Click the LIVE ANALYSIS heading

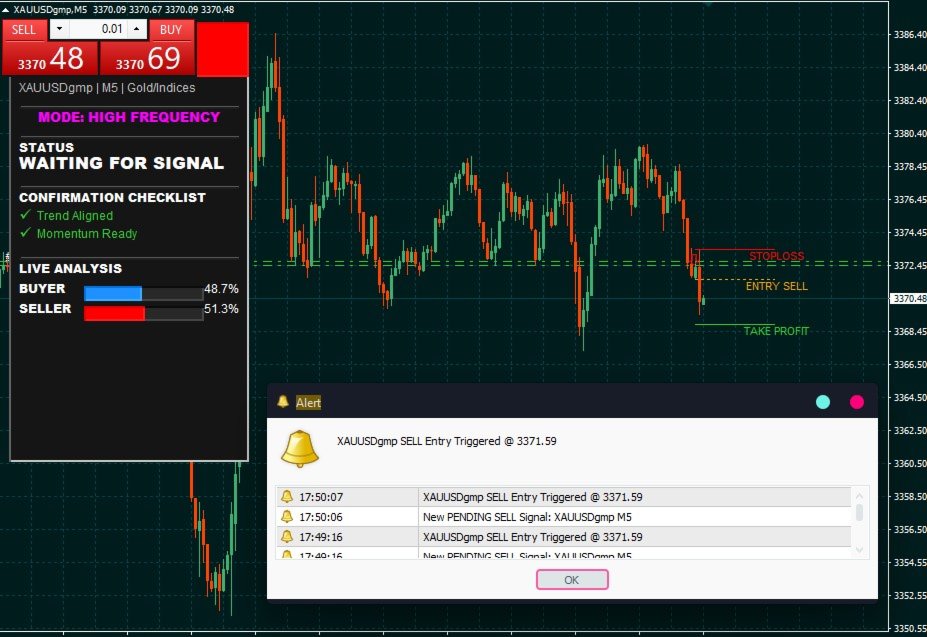(x=70, y=269)
